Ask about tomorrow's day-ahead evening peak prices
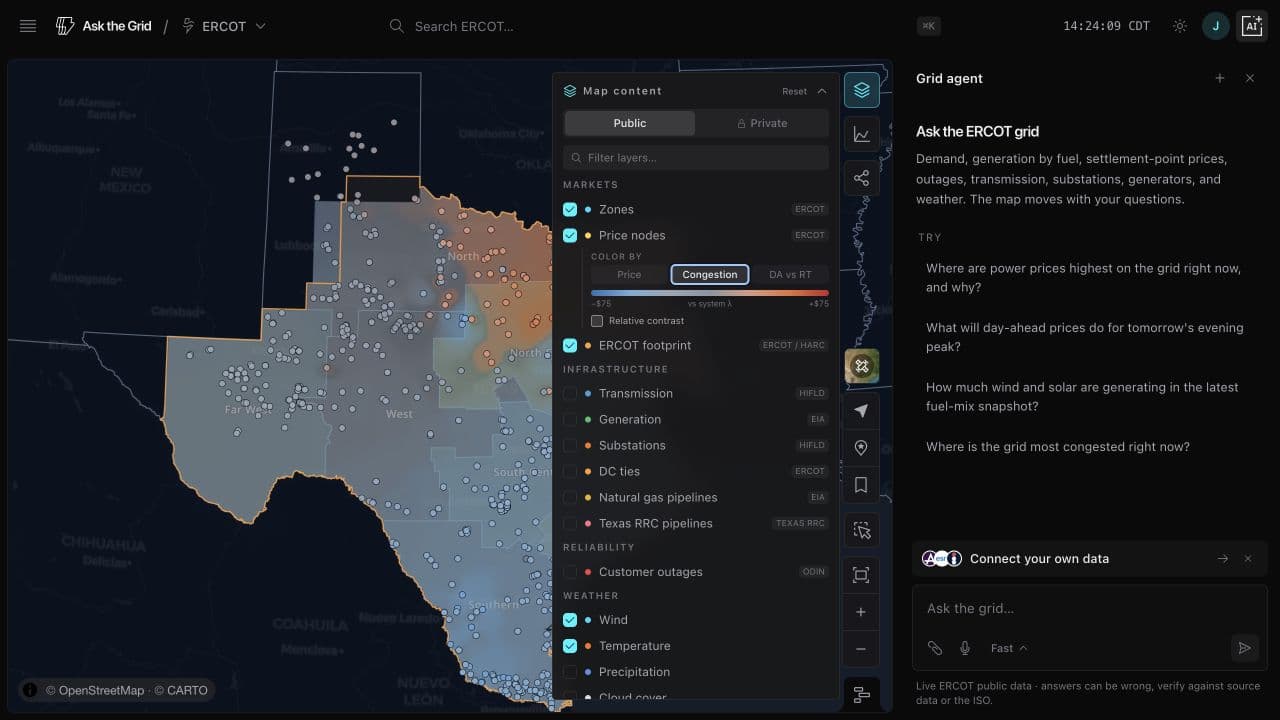 [1089, 337]
